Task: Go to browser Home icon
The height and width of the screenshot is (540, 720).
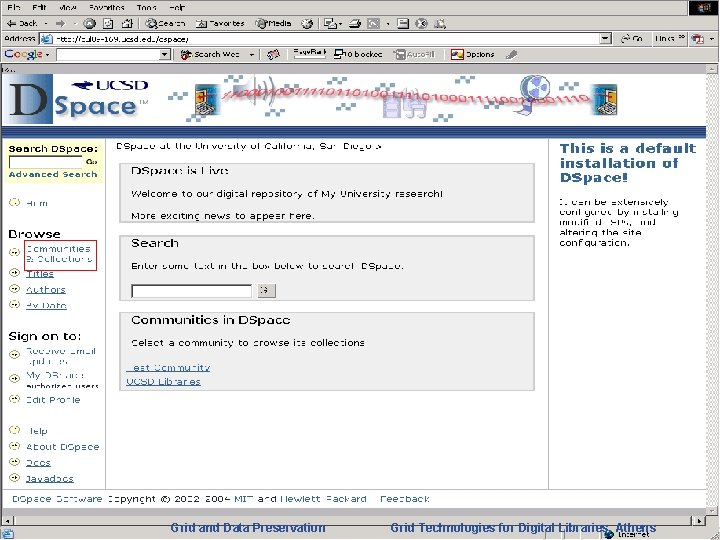Action: (127, 23)
